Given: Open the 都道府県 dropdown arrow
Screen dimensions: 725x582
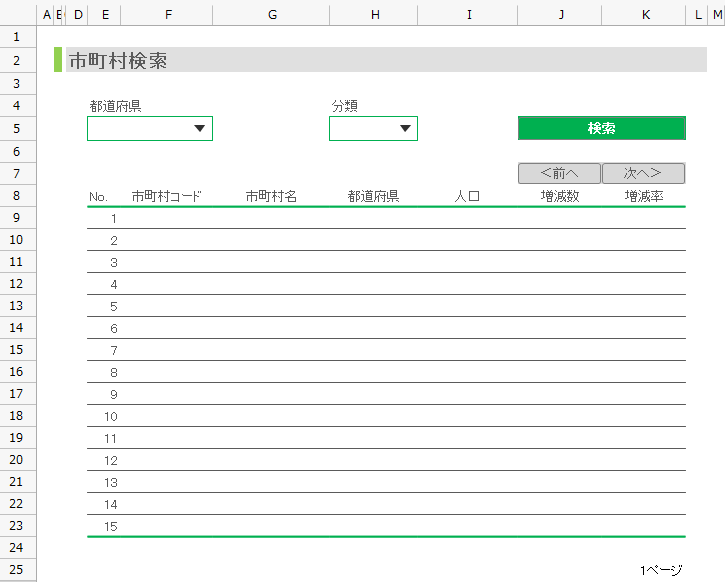Looking at the screenshot, I should pyautogui.click(x=200, y=128).
